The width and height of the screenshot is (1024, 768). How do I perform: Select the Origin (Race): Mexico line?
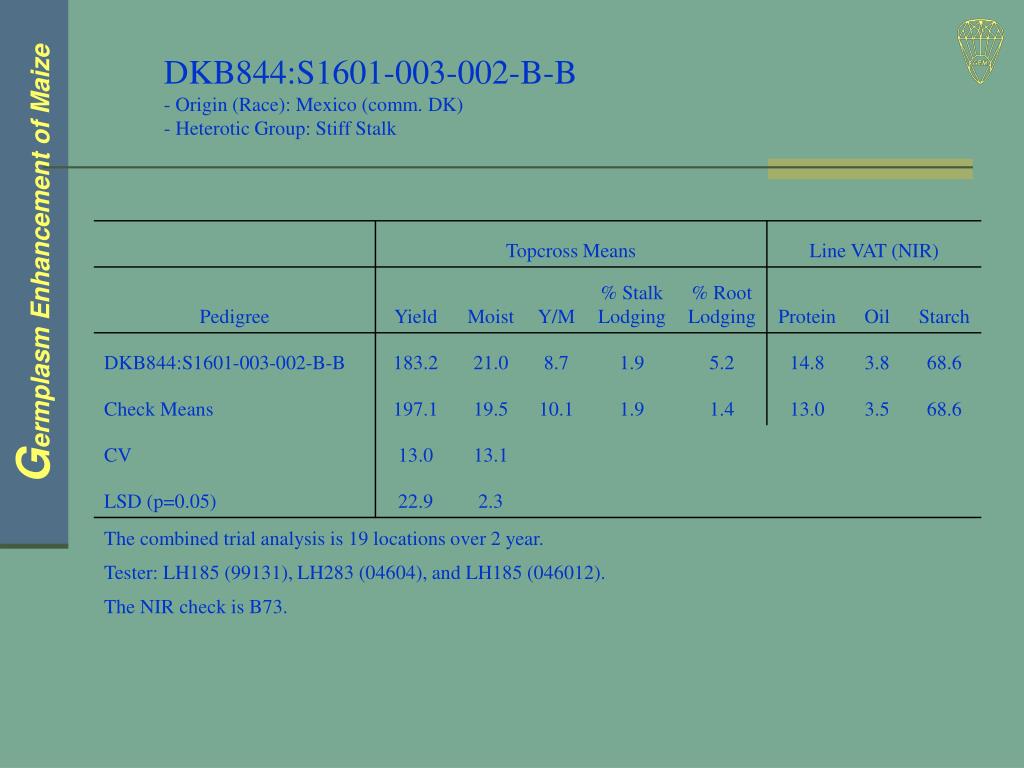(x=313, y=105)
